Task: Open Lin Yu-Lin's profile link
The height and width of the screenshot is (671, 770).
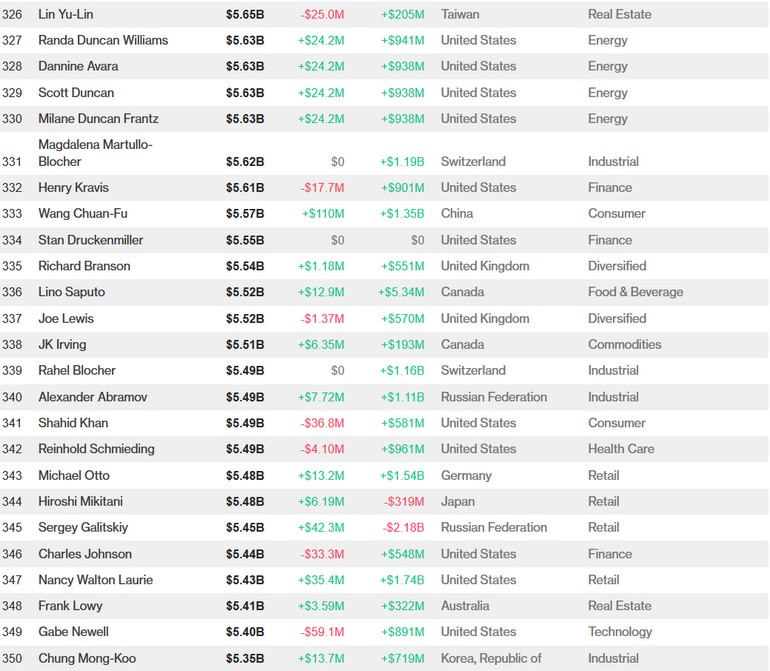Action: point(65,14)
